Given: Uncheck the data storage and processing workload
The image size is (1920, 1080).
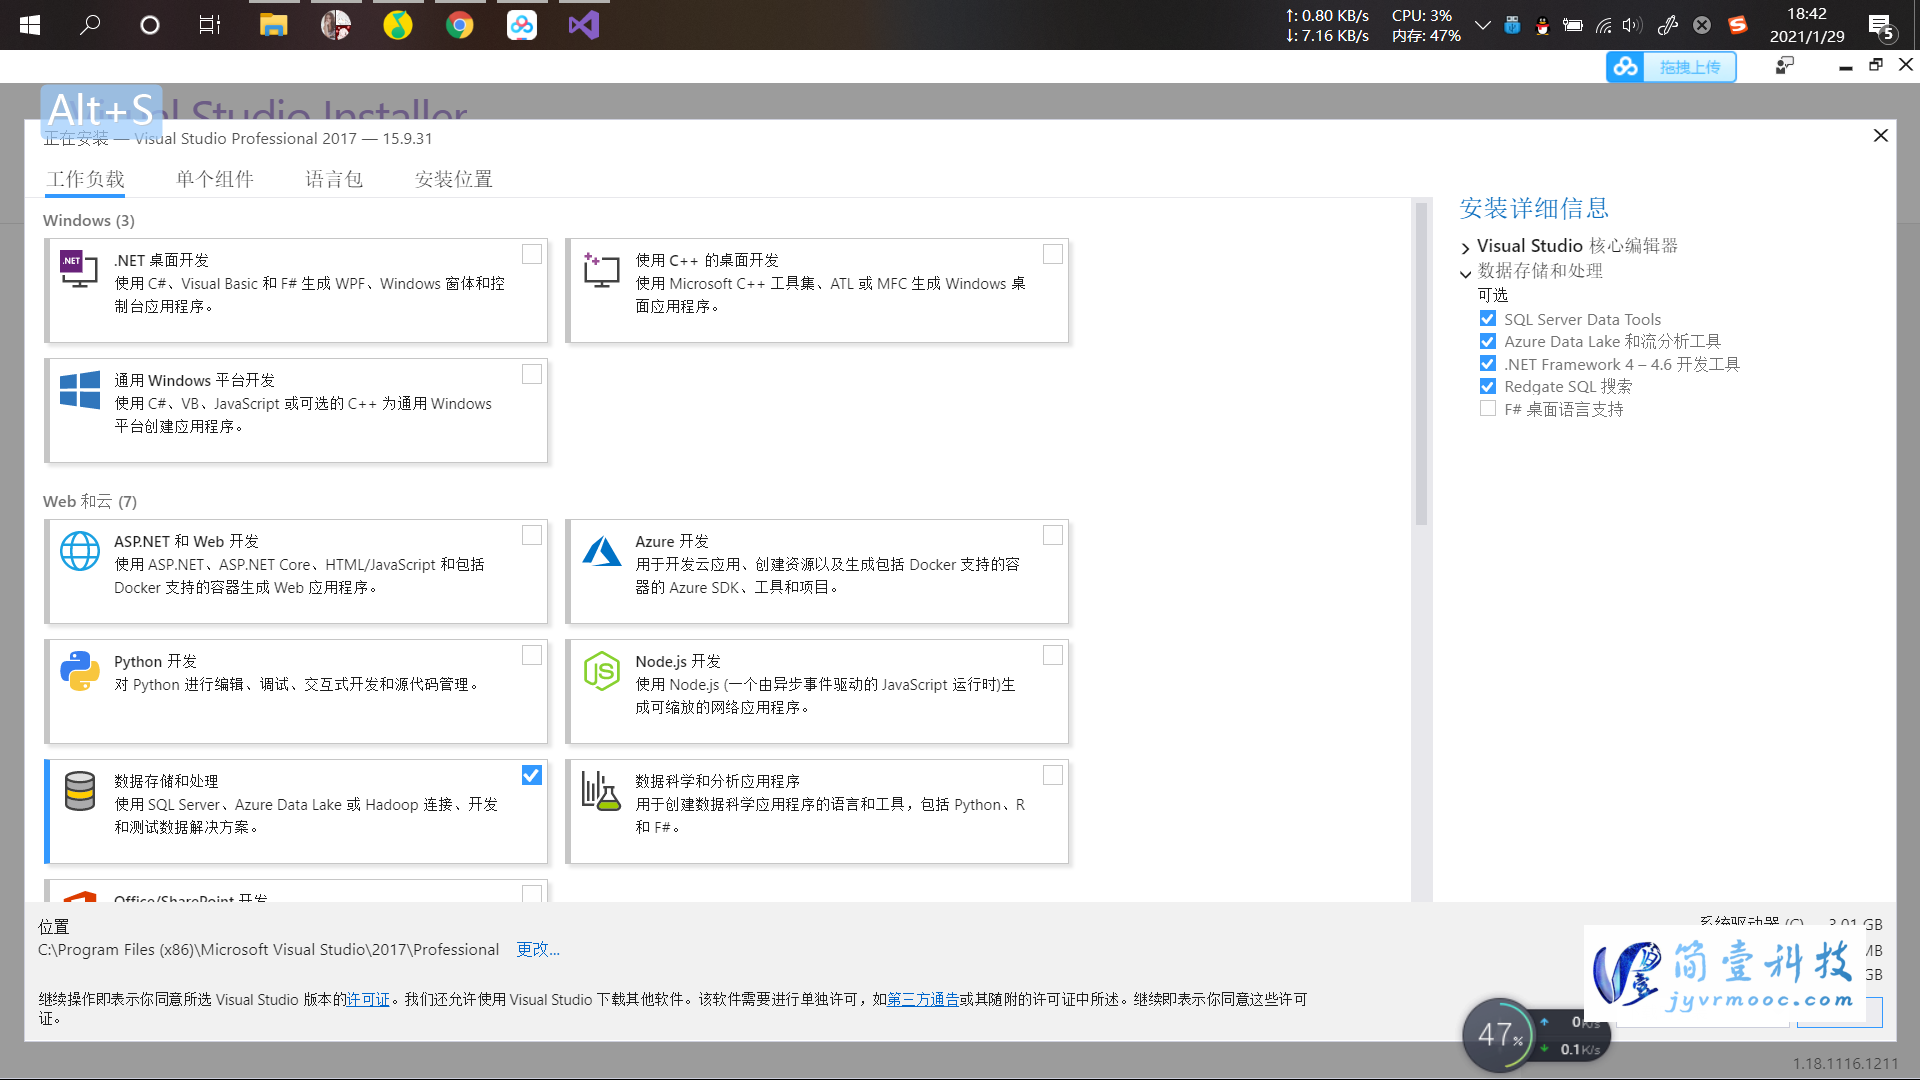Looking at the screenshot, I should pyautogui.click(x=532, y=775).
